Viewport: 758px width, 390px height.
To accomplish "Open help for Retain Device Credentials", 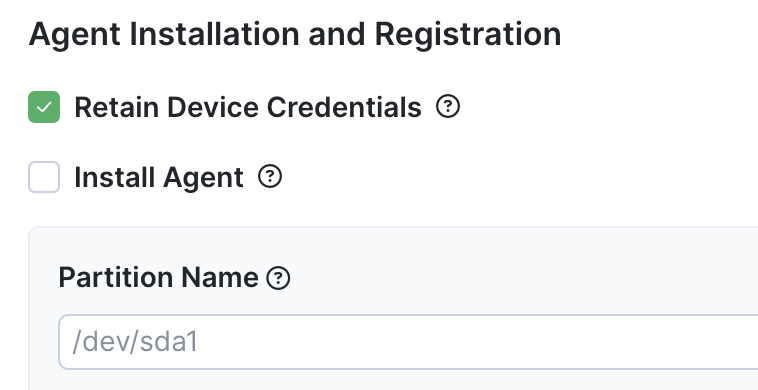I will [448, 106].
